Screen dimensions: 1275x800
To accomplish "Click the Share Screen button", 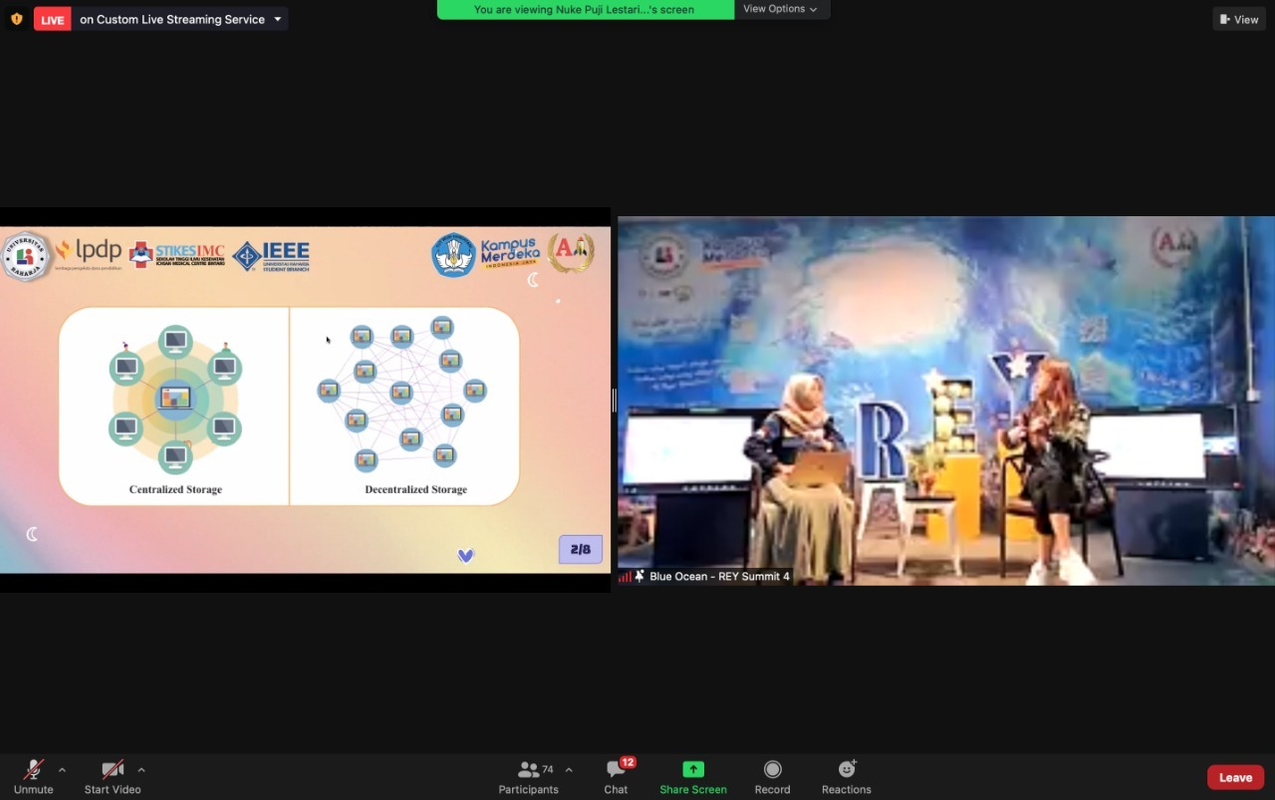I will 693,776.
